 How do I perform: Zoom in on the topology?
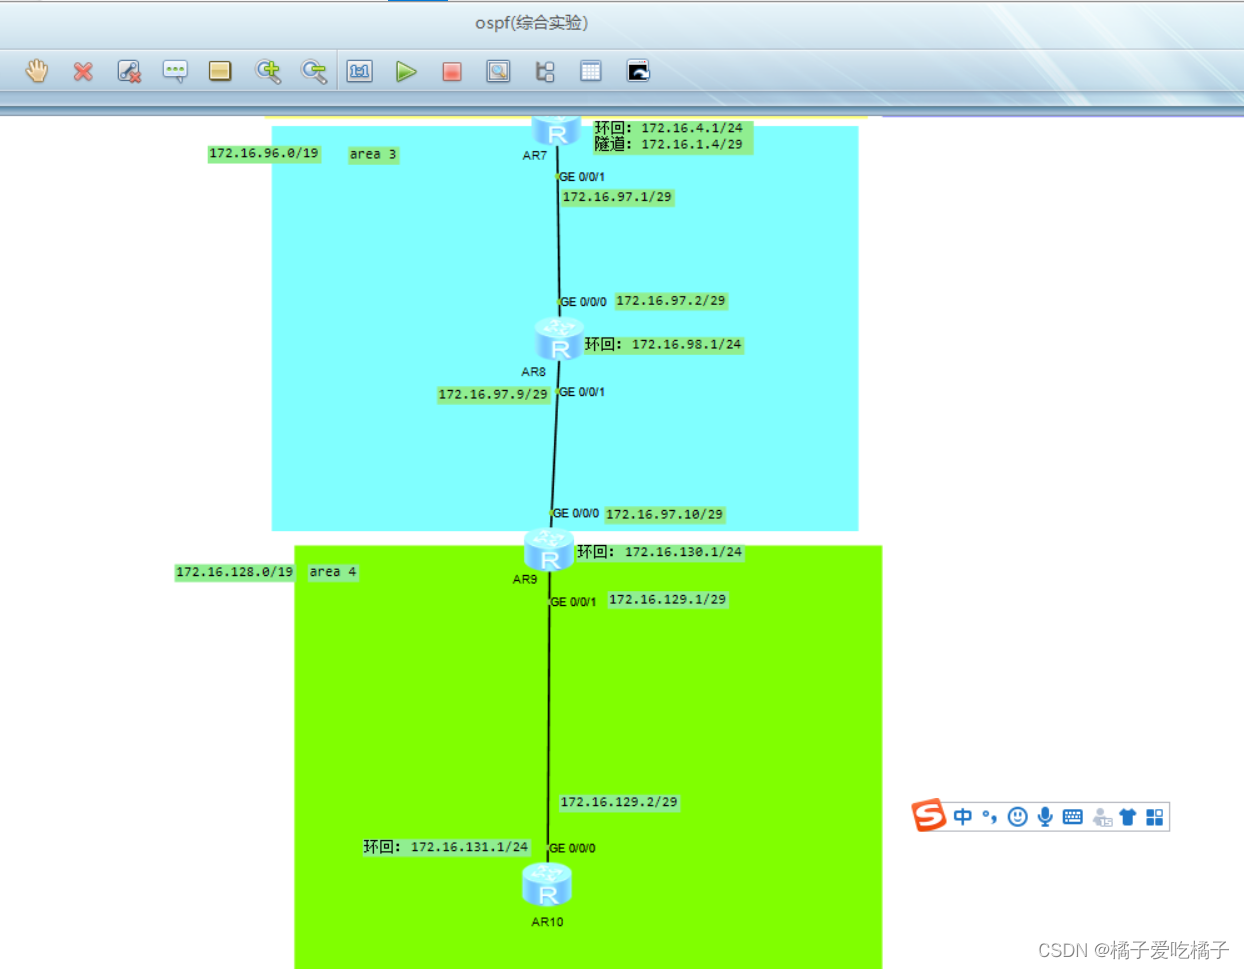267,71
